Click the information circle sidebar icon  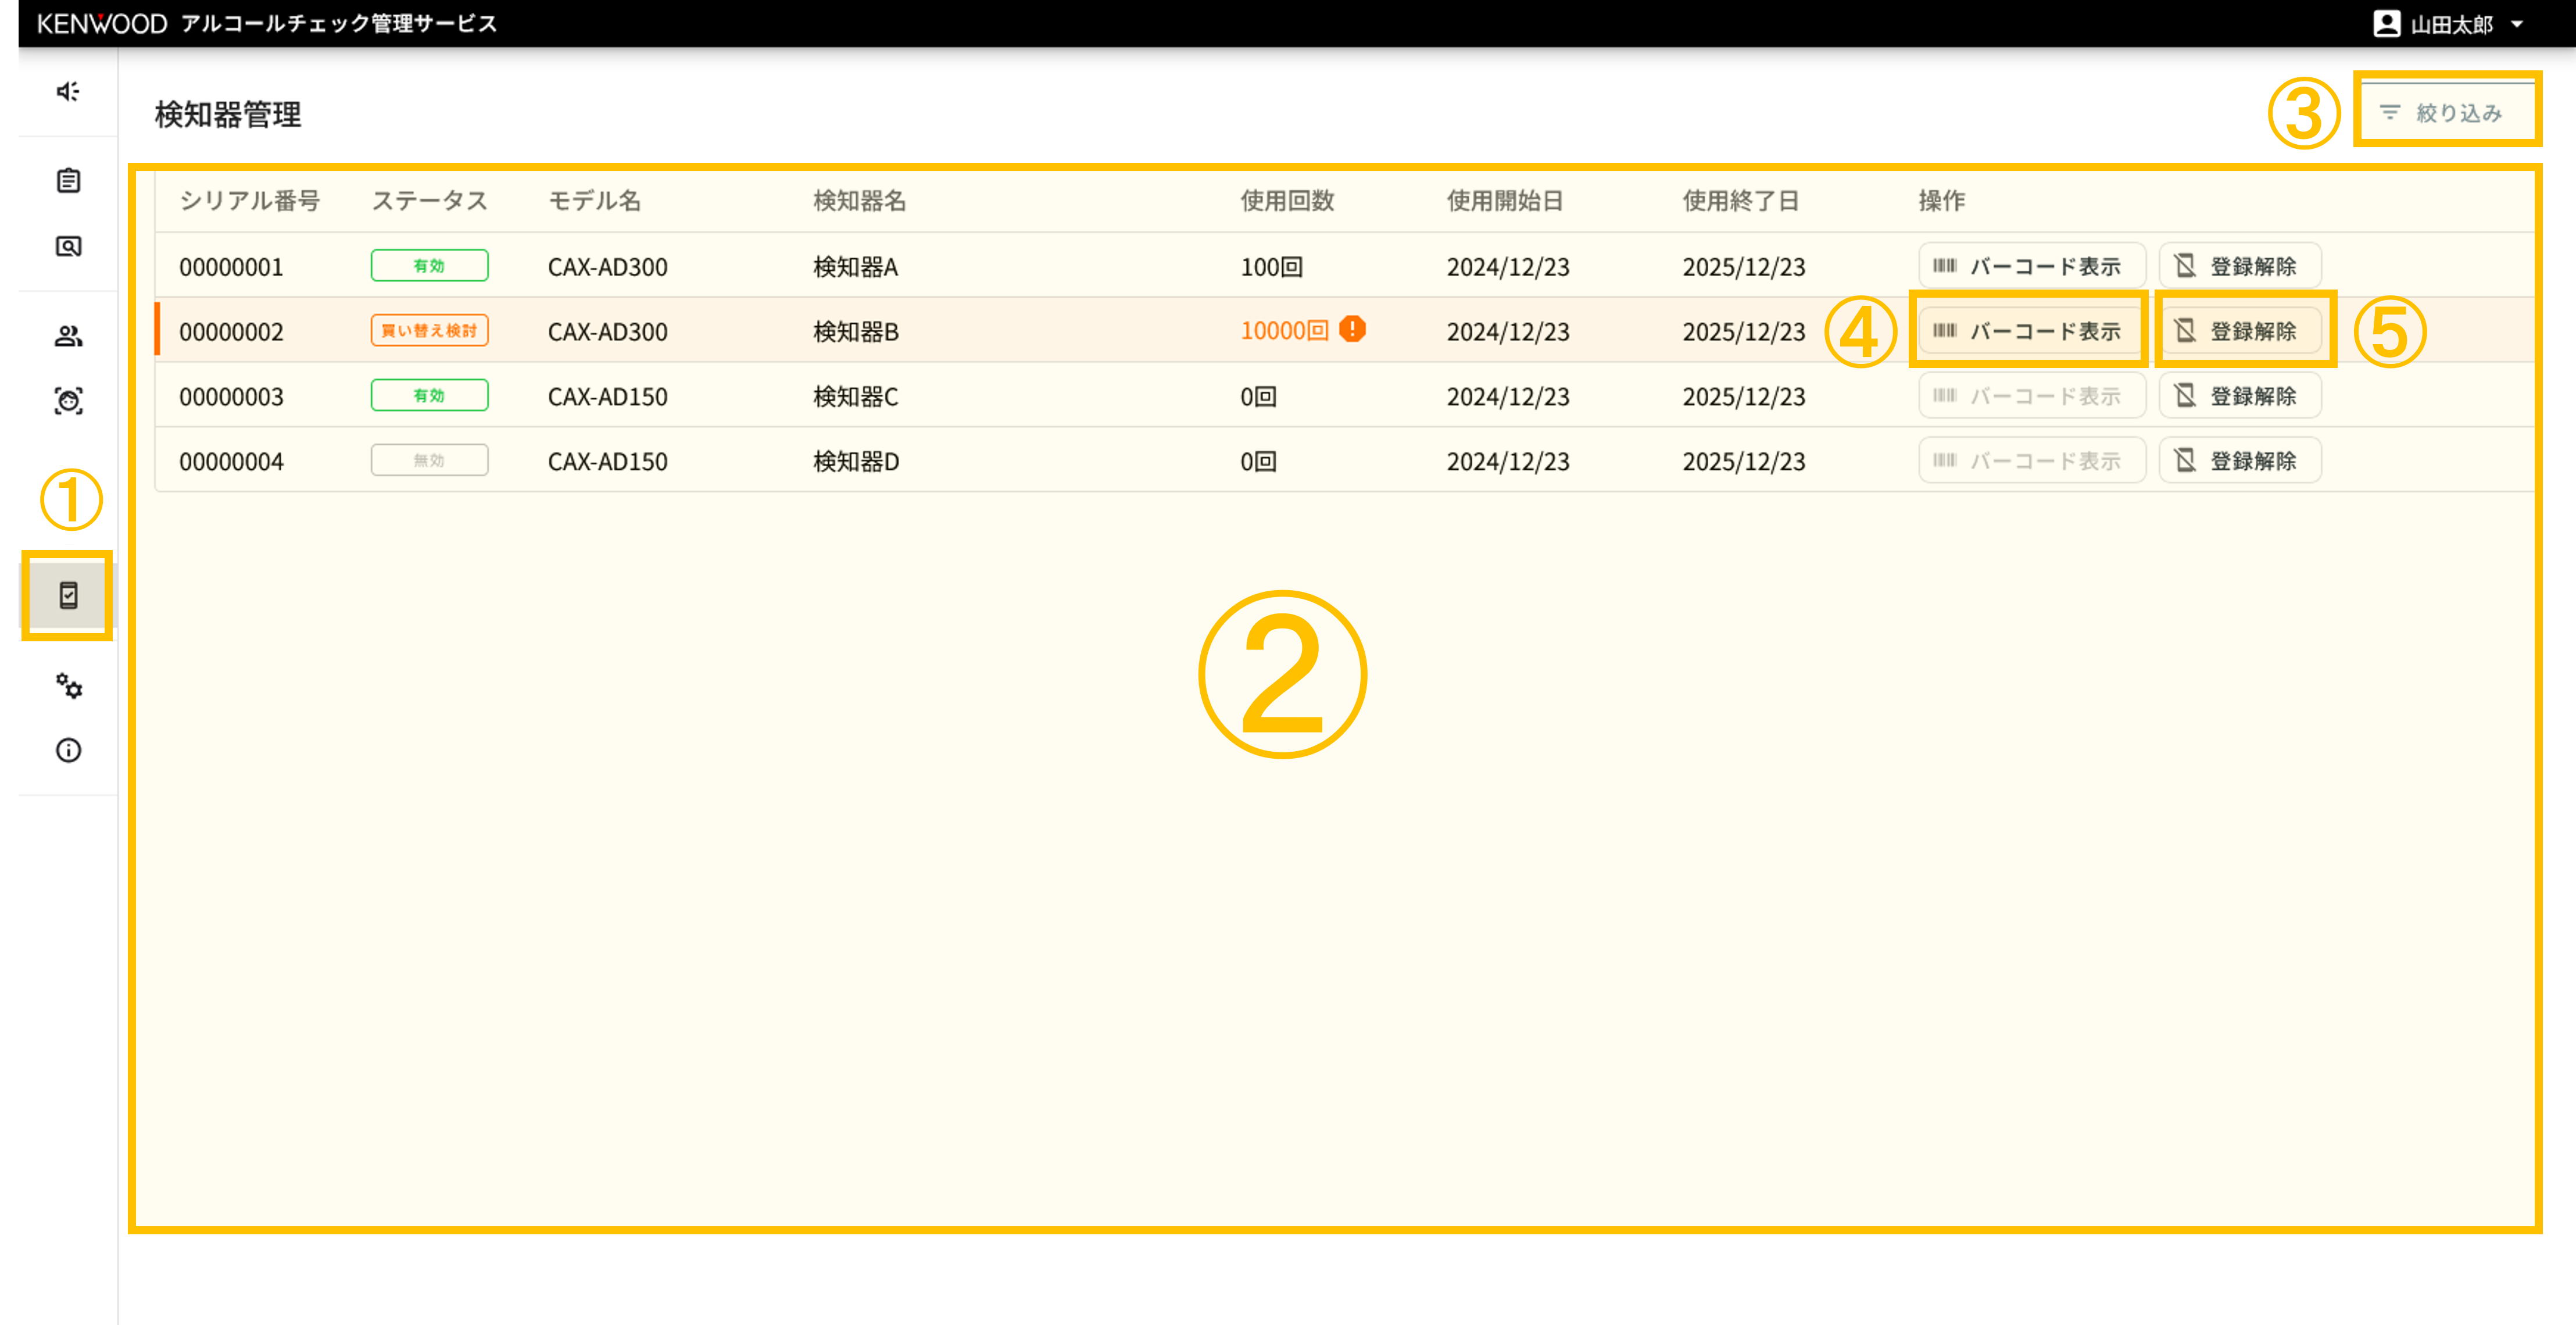[x=68, y=750]
